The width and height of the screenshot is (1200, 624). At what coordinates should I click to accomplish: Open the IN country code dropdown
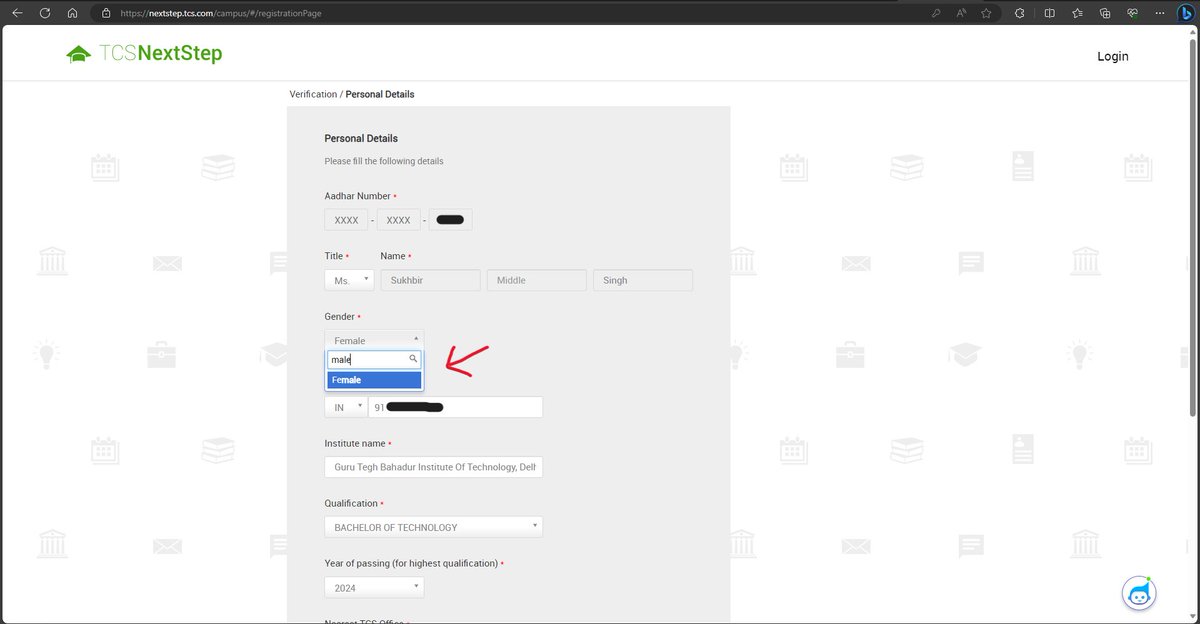[x=345, y=407]
